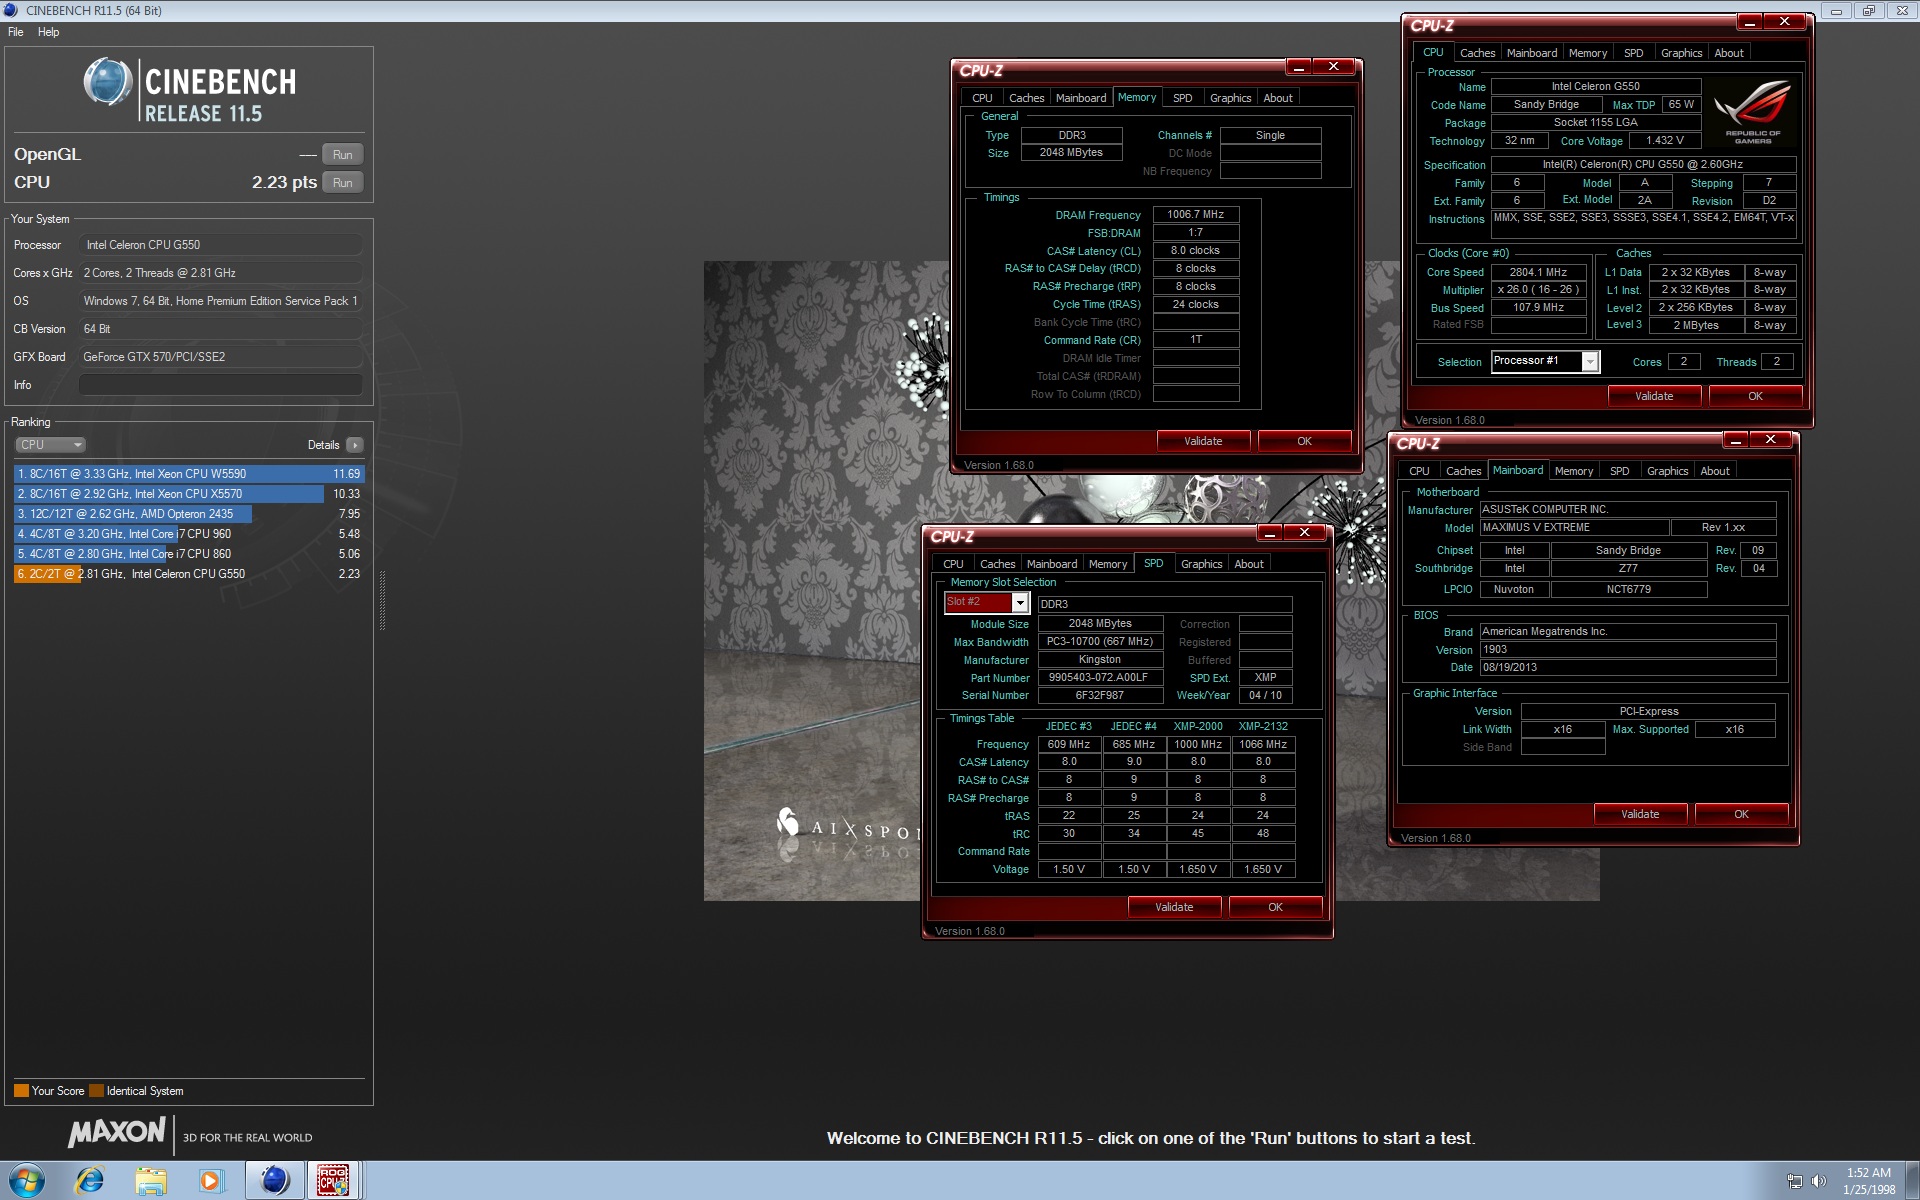Viewport: 1920px width, 1200px height.
Task: Select Memory tab in top-right CPU-Z window
Action: [x=1587, y=53]
